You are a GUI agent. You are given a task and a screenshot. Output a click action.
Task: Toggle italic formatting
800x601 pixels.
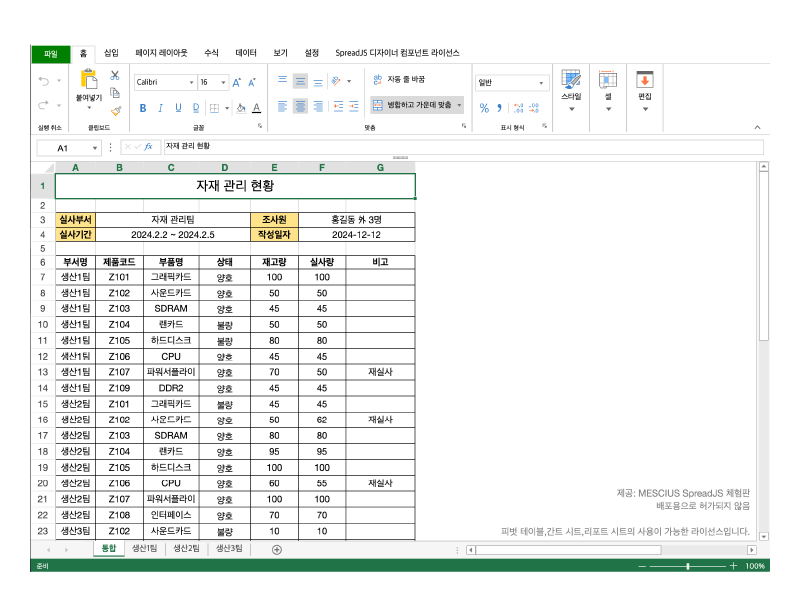click(160, 108)
